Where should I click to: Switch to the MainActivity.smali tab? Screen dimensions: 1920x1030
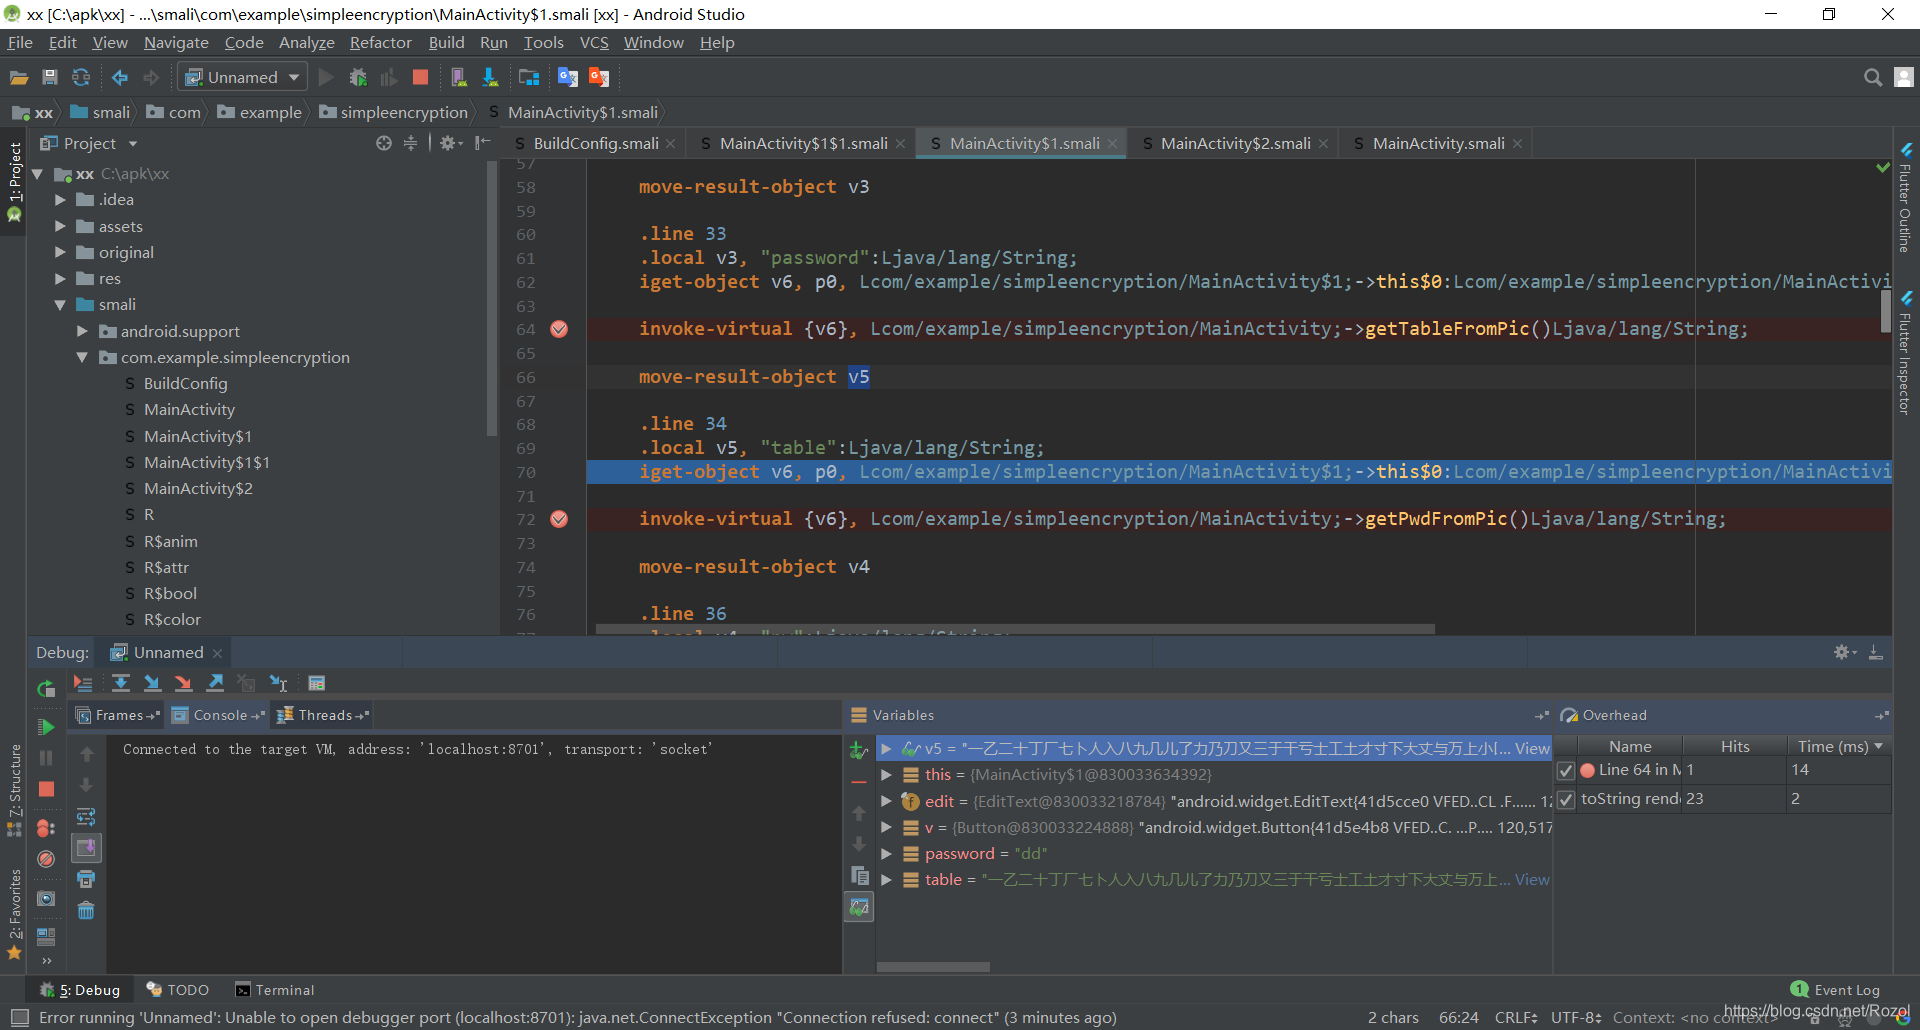click(1437, 143)
